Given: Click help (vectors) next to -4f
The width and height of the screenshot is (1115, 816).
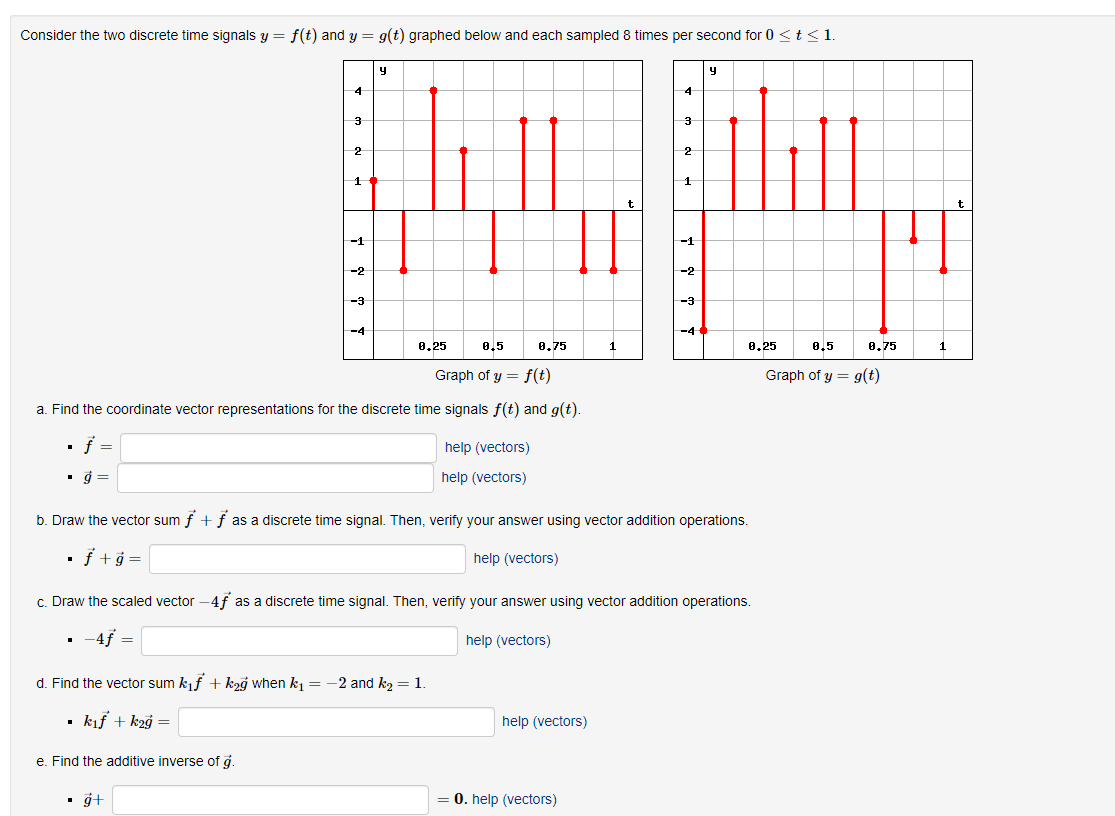Looking at the screenshot, I should click(x=507, y=640).
